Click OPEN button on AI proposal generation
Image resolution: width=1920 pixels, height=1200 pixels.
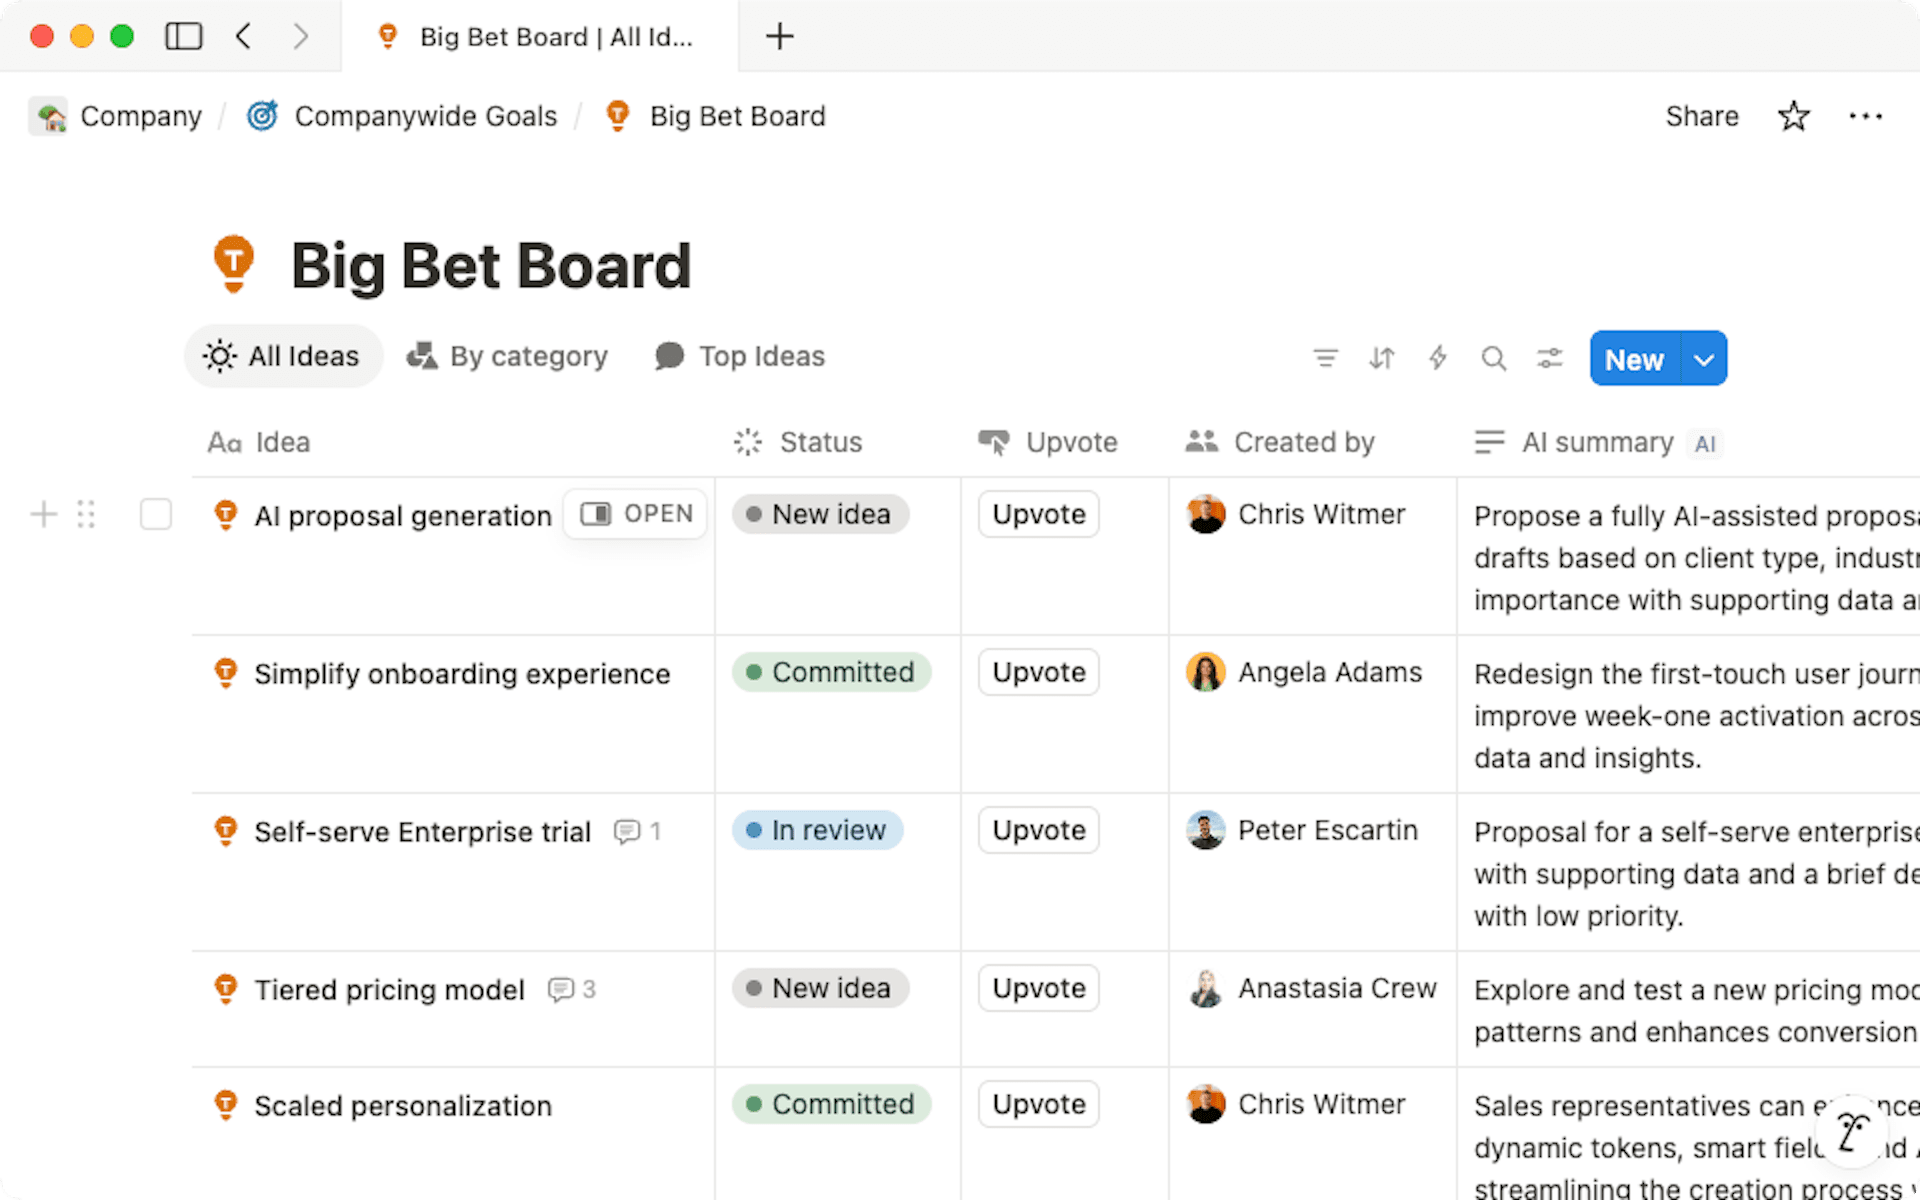636,514
